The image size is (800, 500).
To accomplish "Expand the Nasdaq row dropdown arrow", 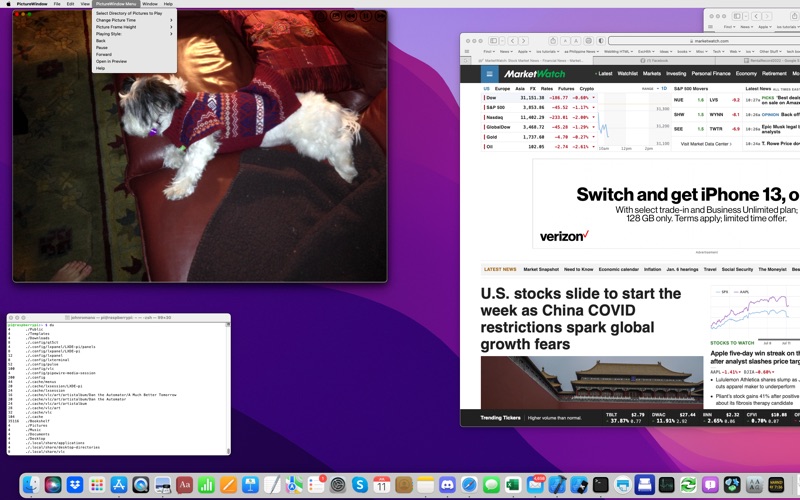I will [593, 117].
